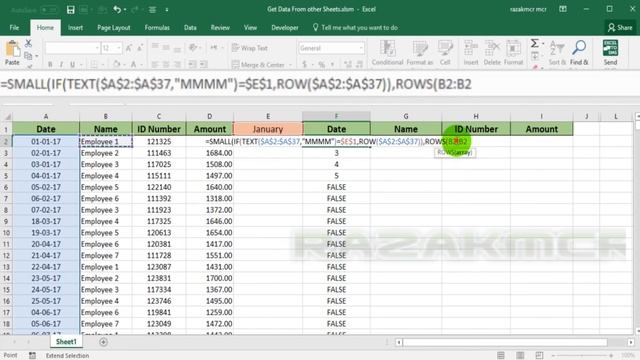Switch to the Insert tab
This screenshot has height=360, width=640.
(76, 27)
